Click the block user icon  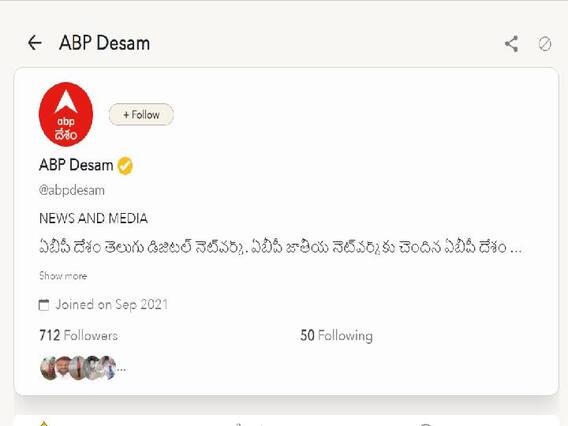[544, 44]
